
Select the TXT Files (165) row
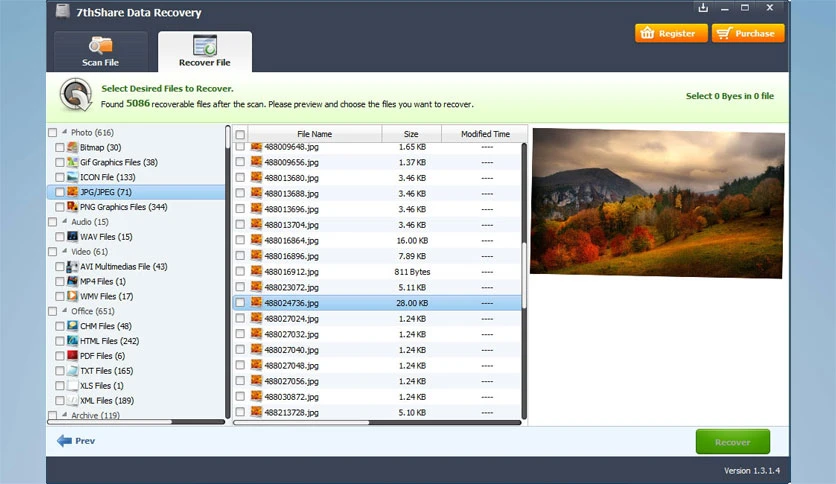click(136, 370)
